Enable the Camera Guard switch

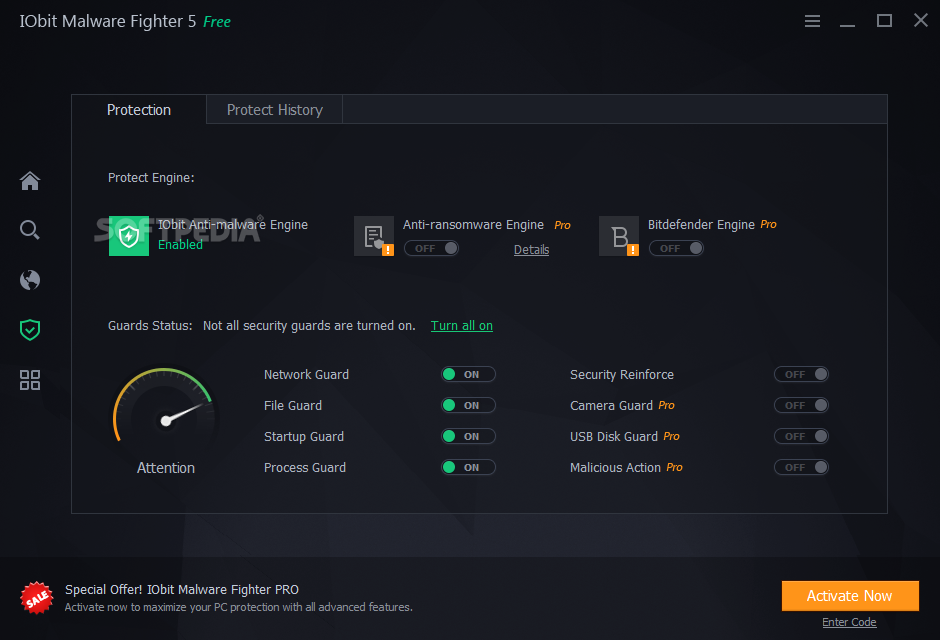point(802,406)
